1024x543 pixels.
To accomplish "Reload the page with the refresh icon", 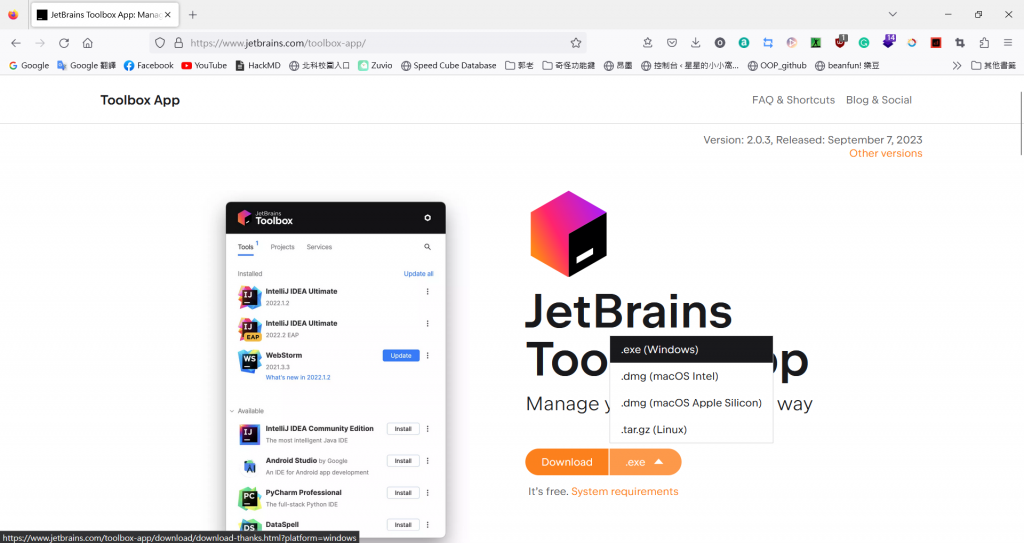I will click(x=64, y=43).
